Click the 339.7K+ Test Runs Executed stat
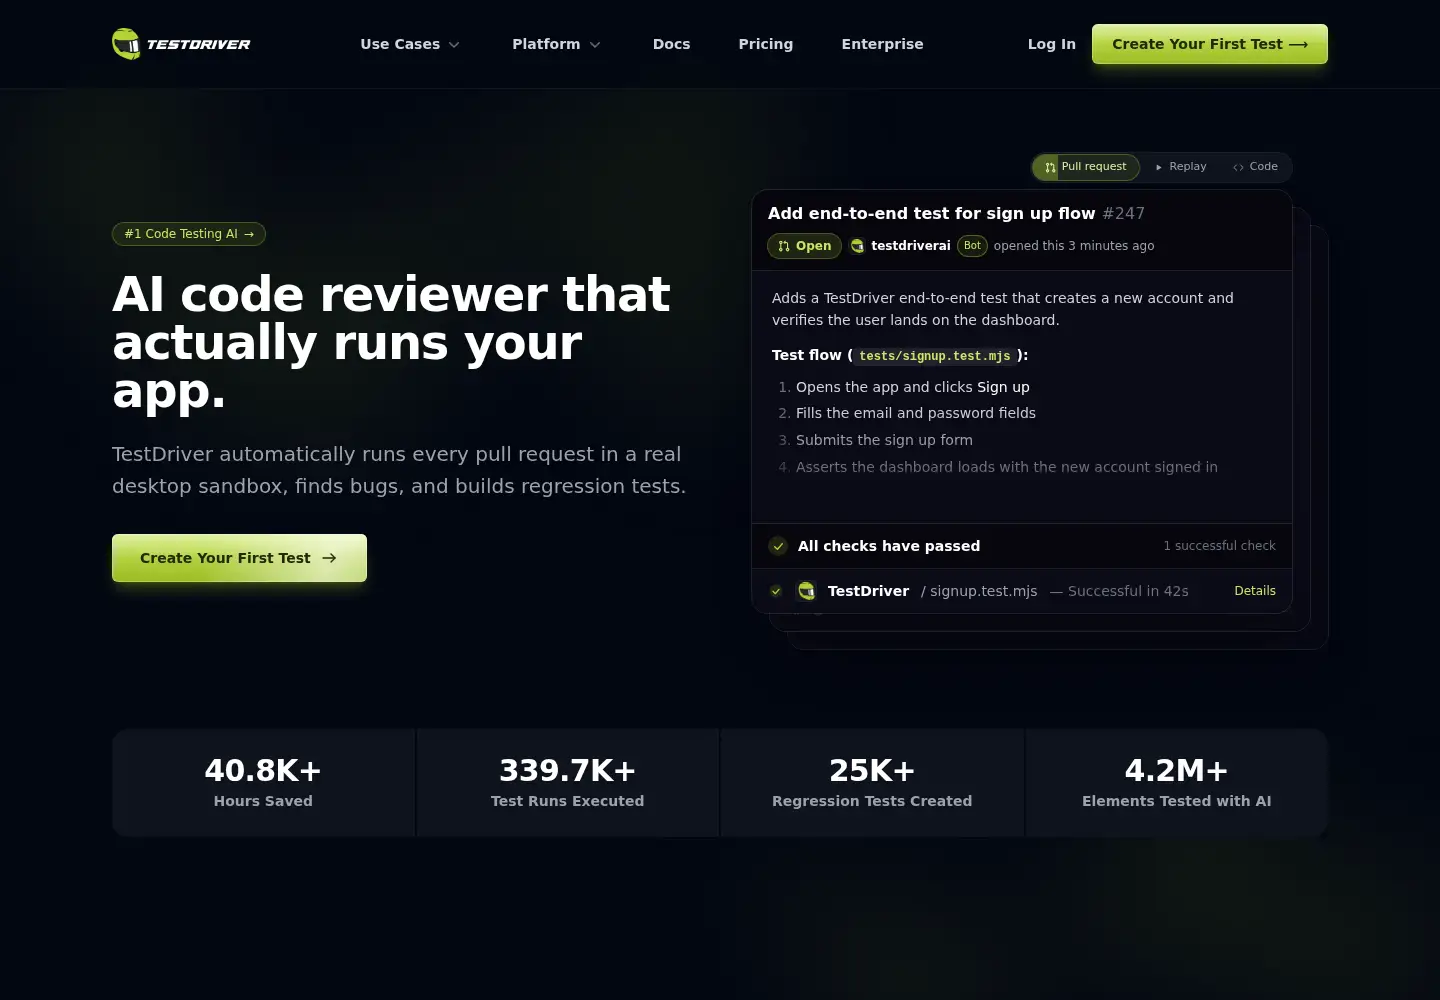 coord(568,783)
